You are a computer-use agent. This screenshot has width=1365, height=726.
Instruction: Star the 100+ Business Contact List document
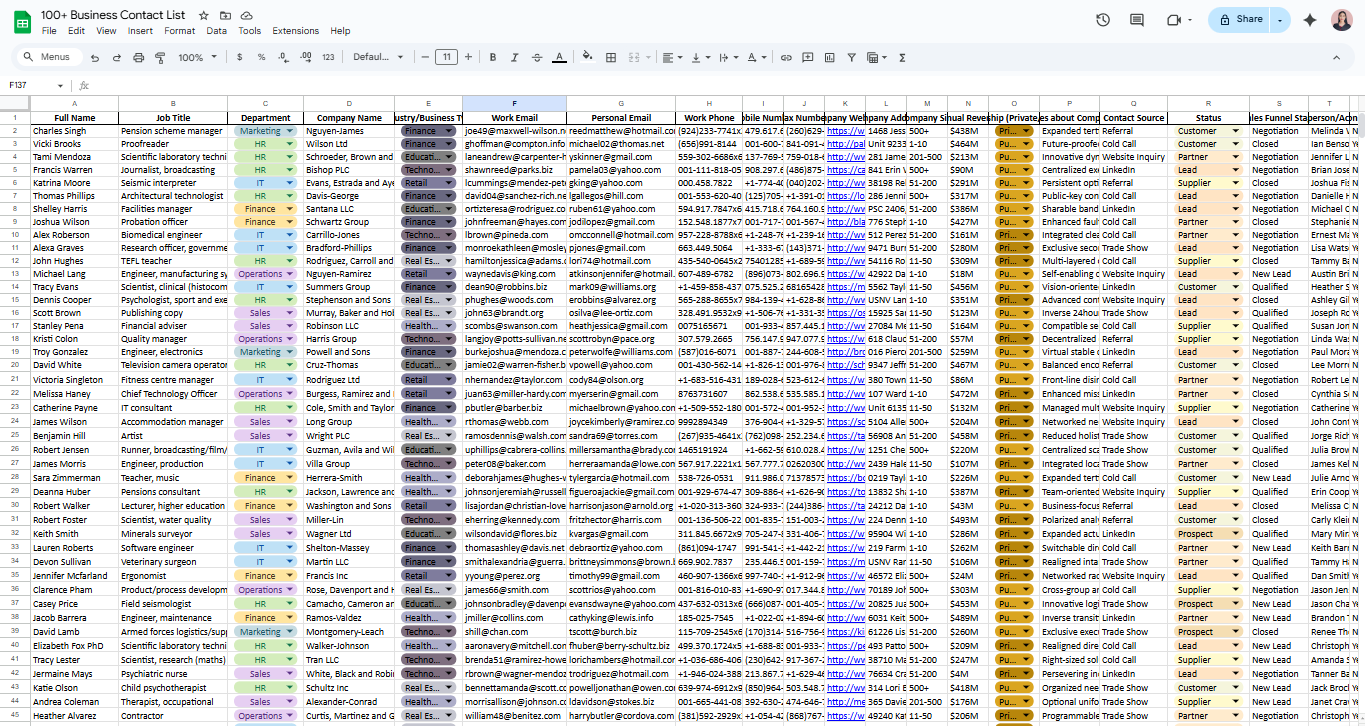[x=204, y=16]
